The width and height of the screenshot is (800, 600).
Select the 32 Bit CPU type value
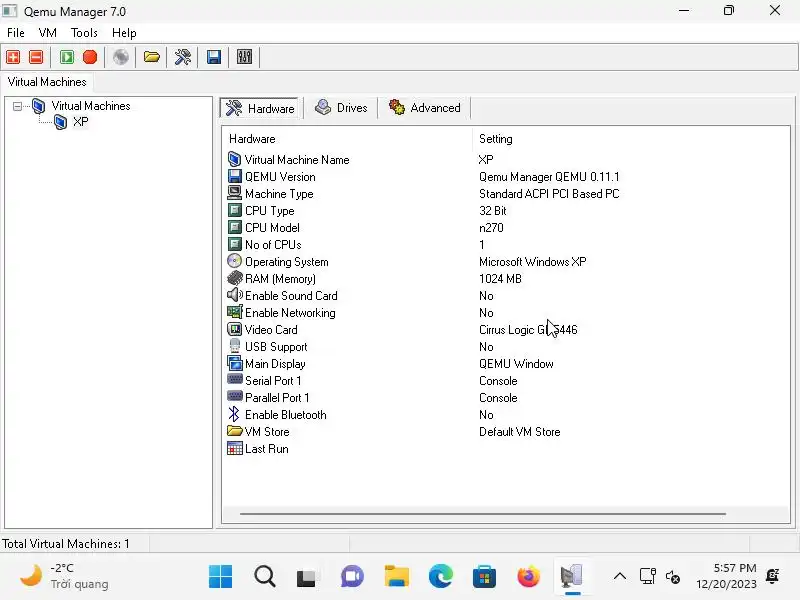pyautogui.click(x=492, y=211)
